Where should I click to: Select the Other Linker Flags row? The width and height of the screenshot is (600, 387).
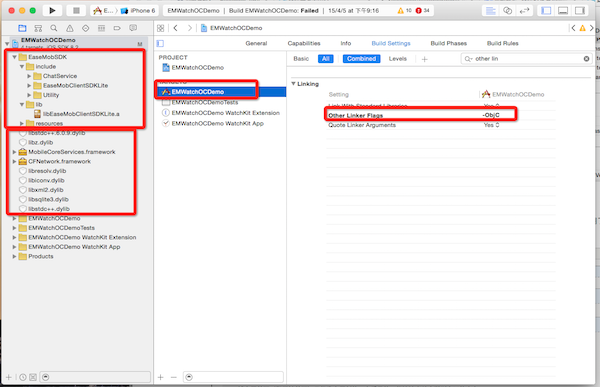click(441, 115)
